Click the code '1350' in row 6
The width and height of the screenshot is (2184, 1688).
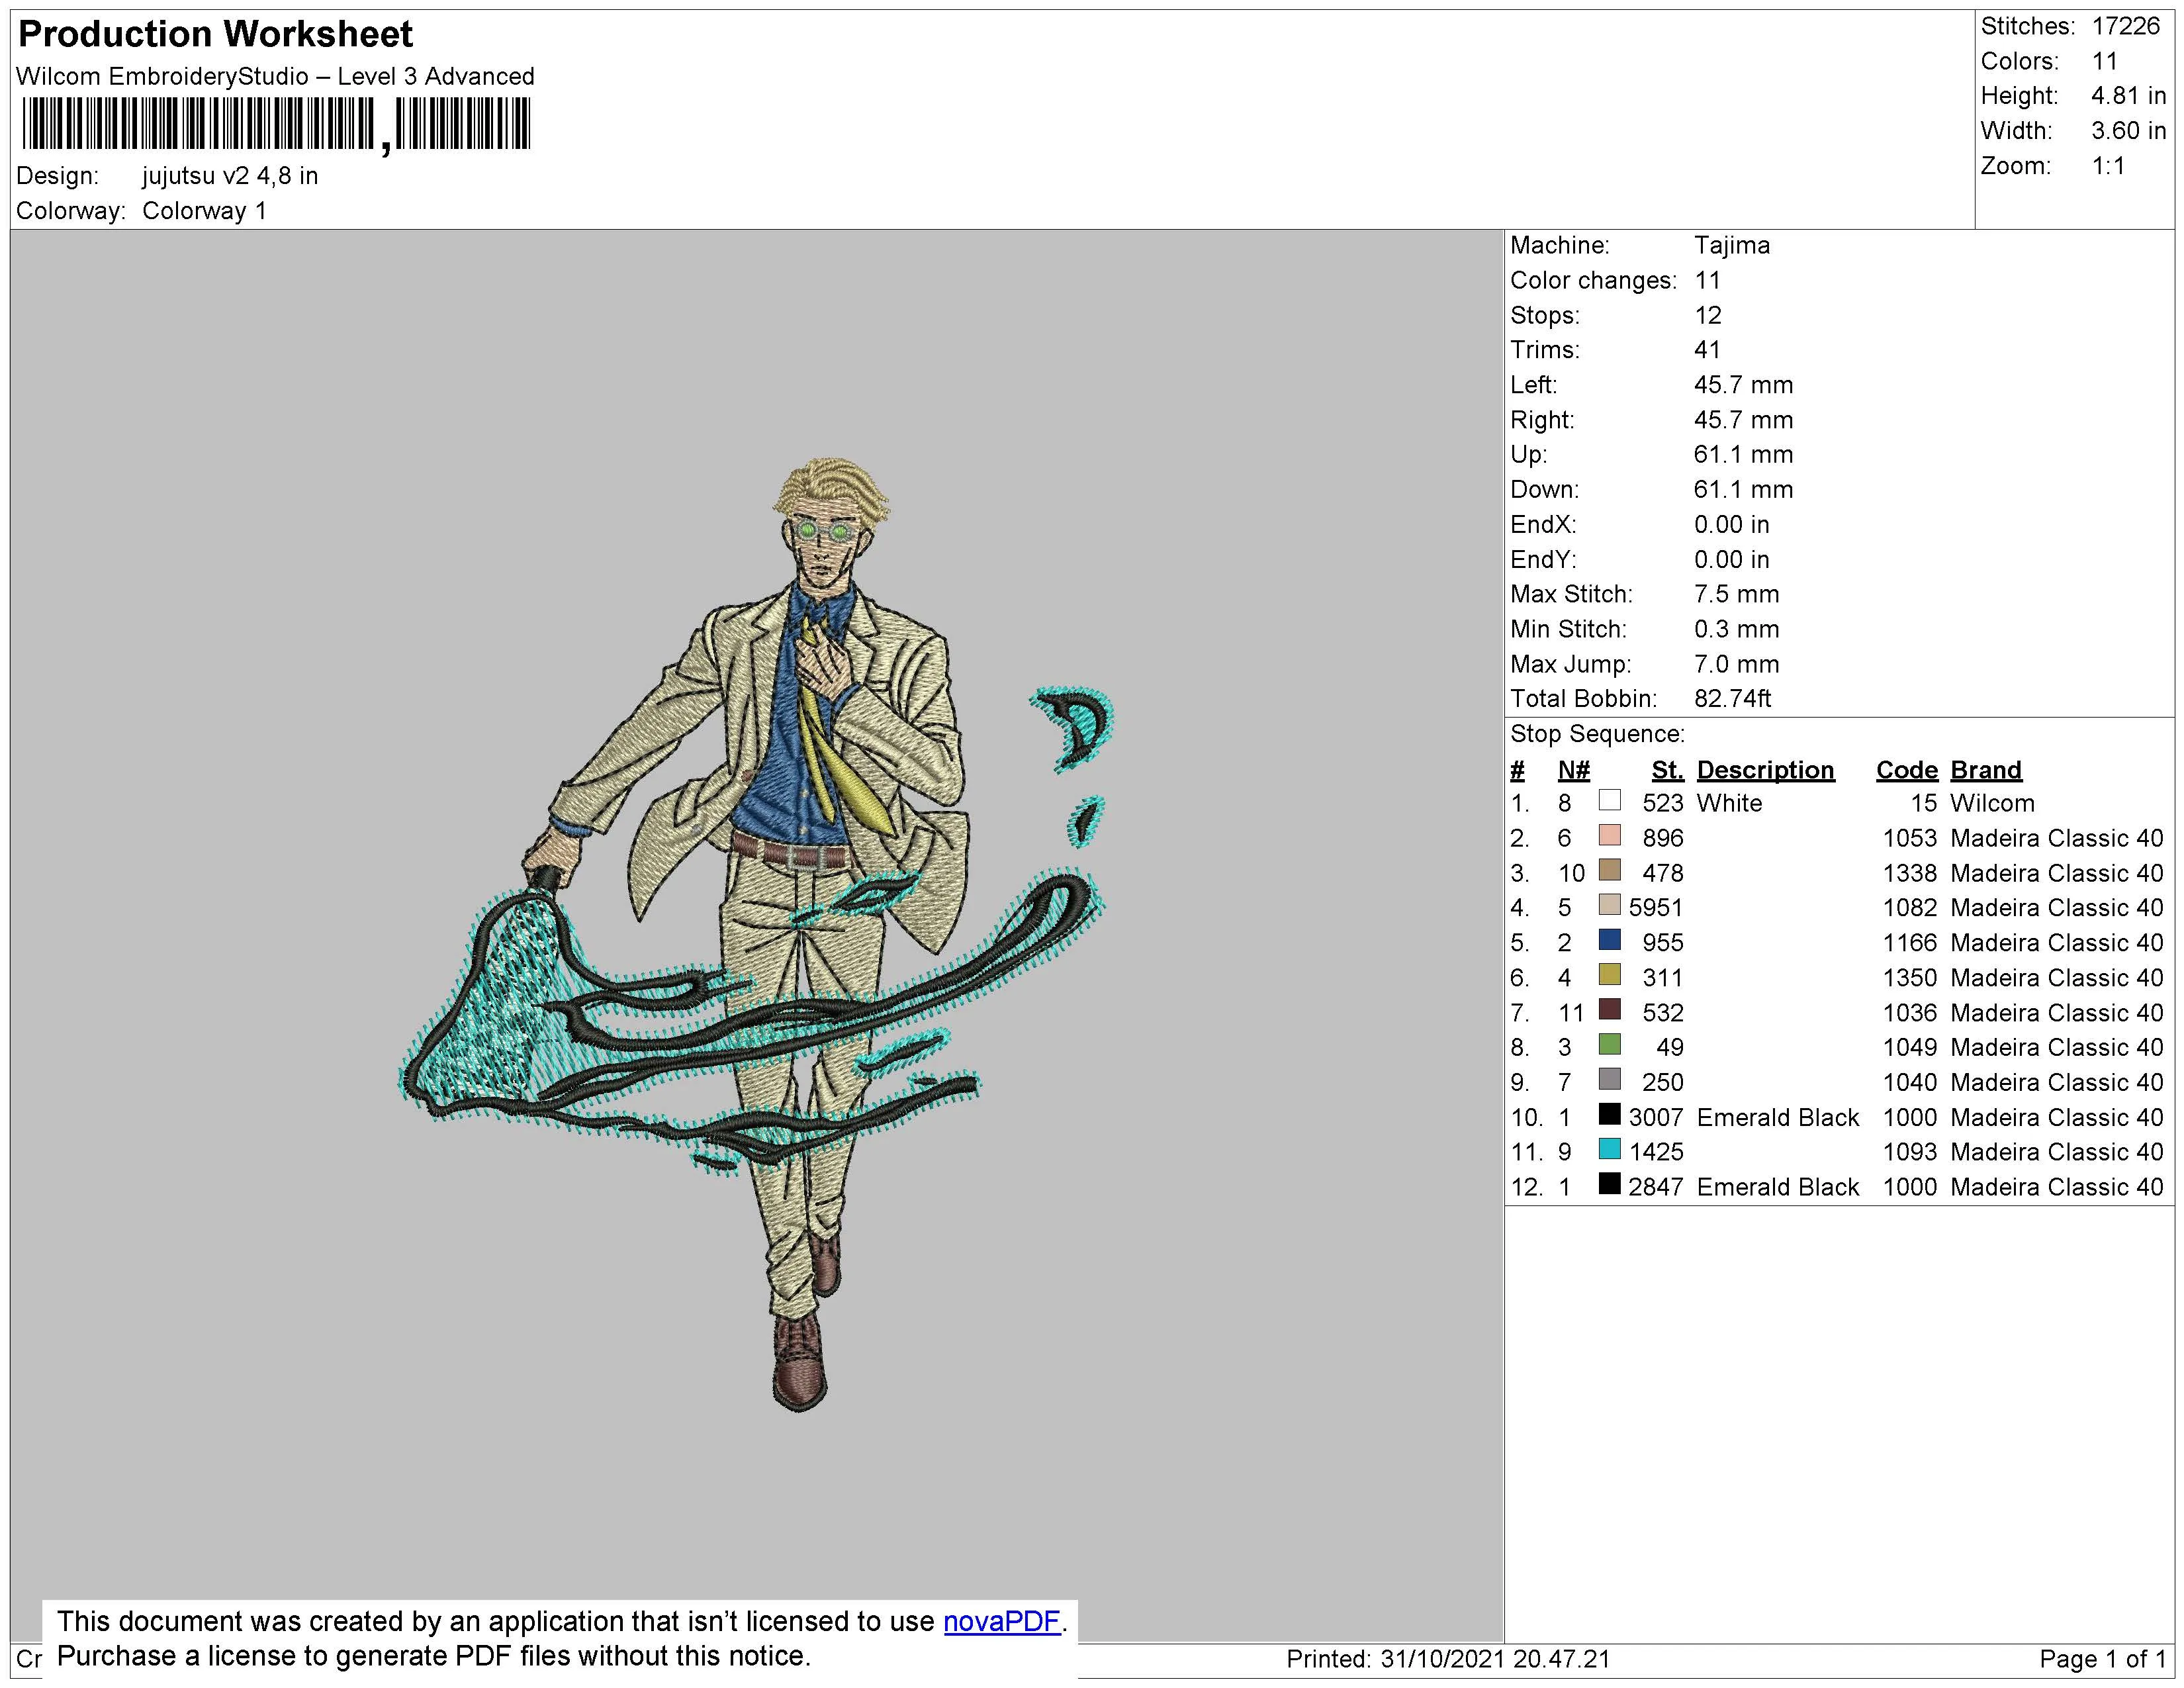[x=1910, y=978]
